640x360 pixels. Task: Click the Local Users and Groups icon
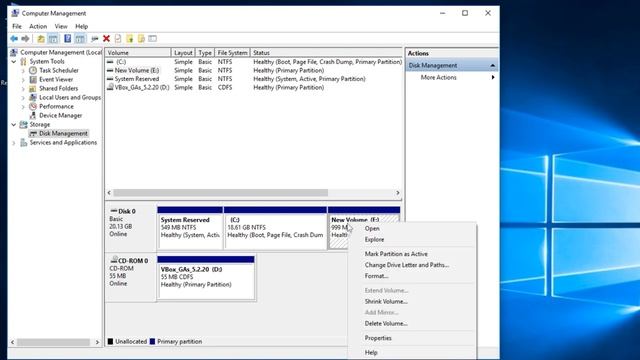[x=33, y=97]
